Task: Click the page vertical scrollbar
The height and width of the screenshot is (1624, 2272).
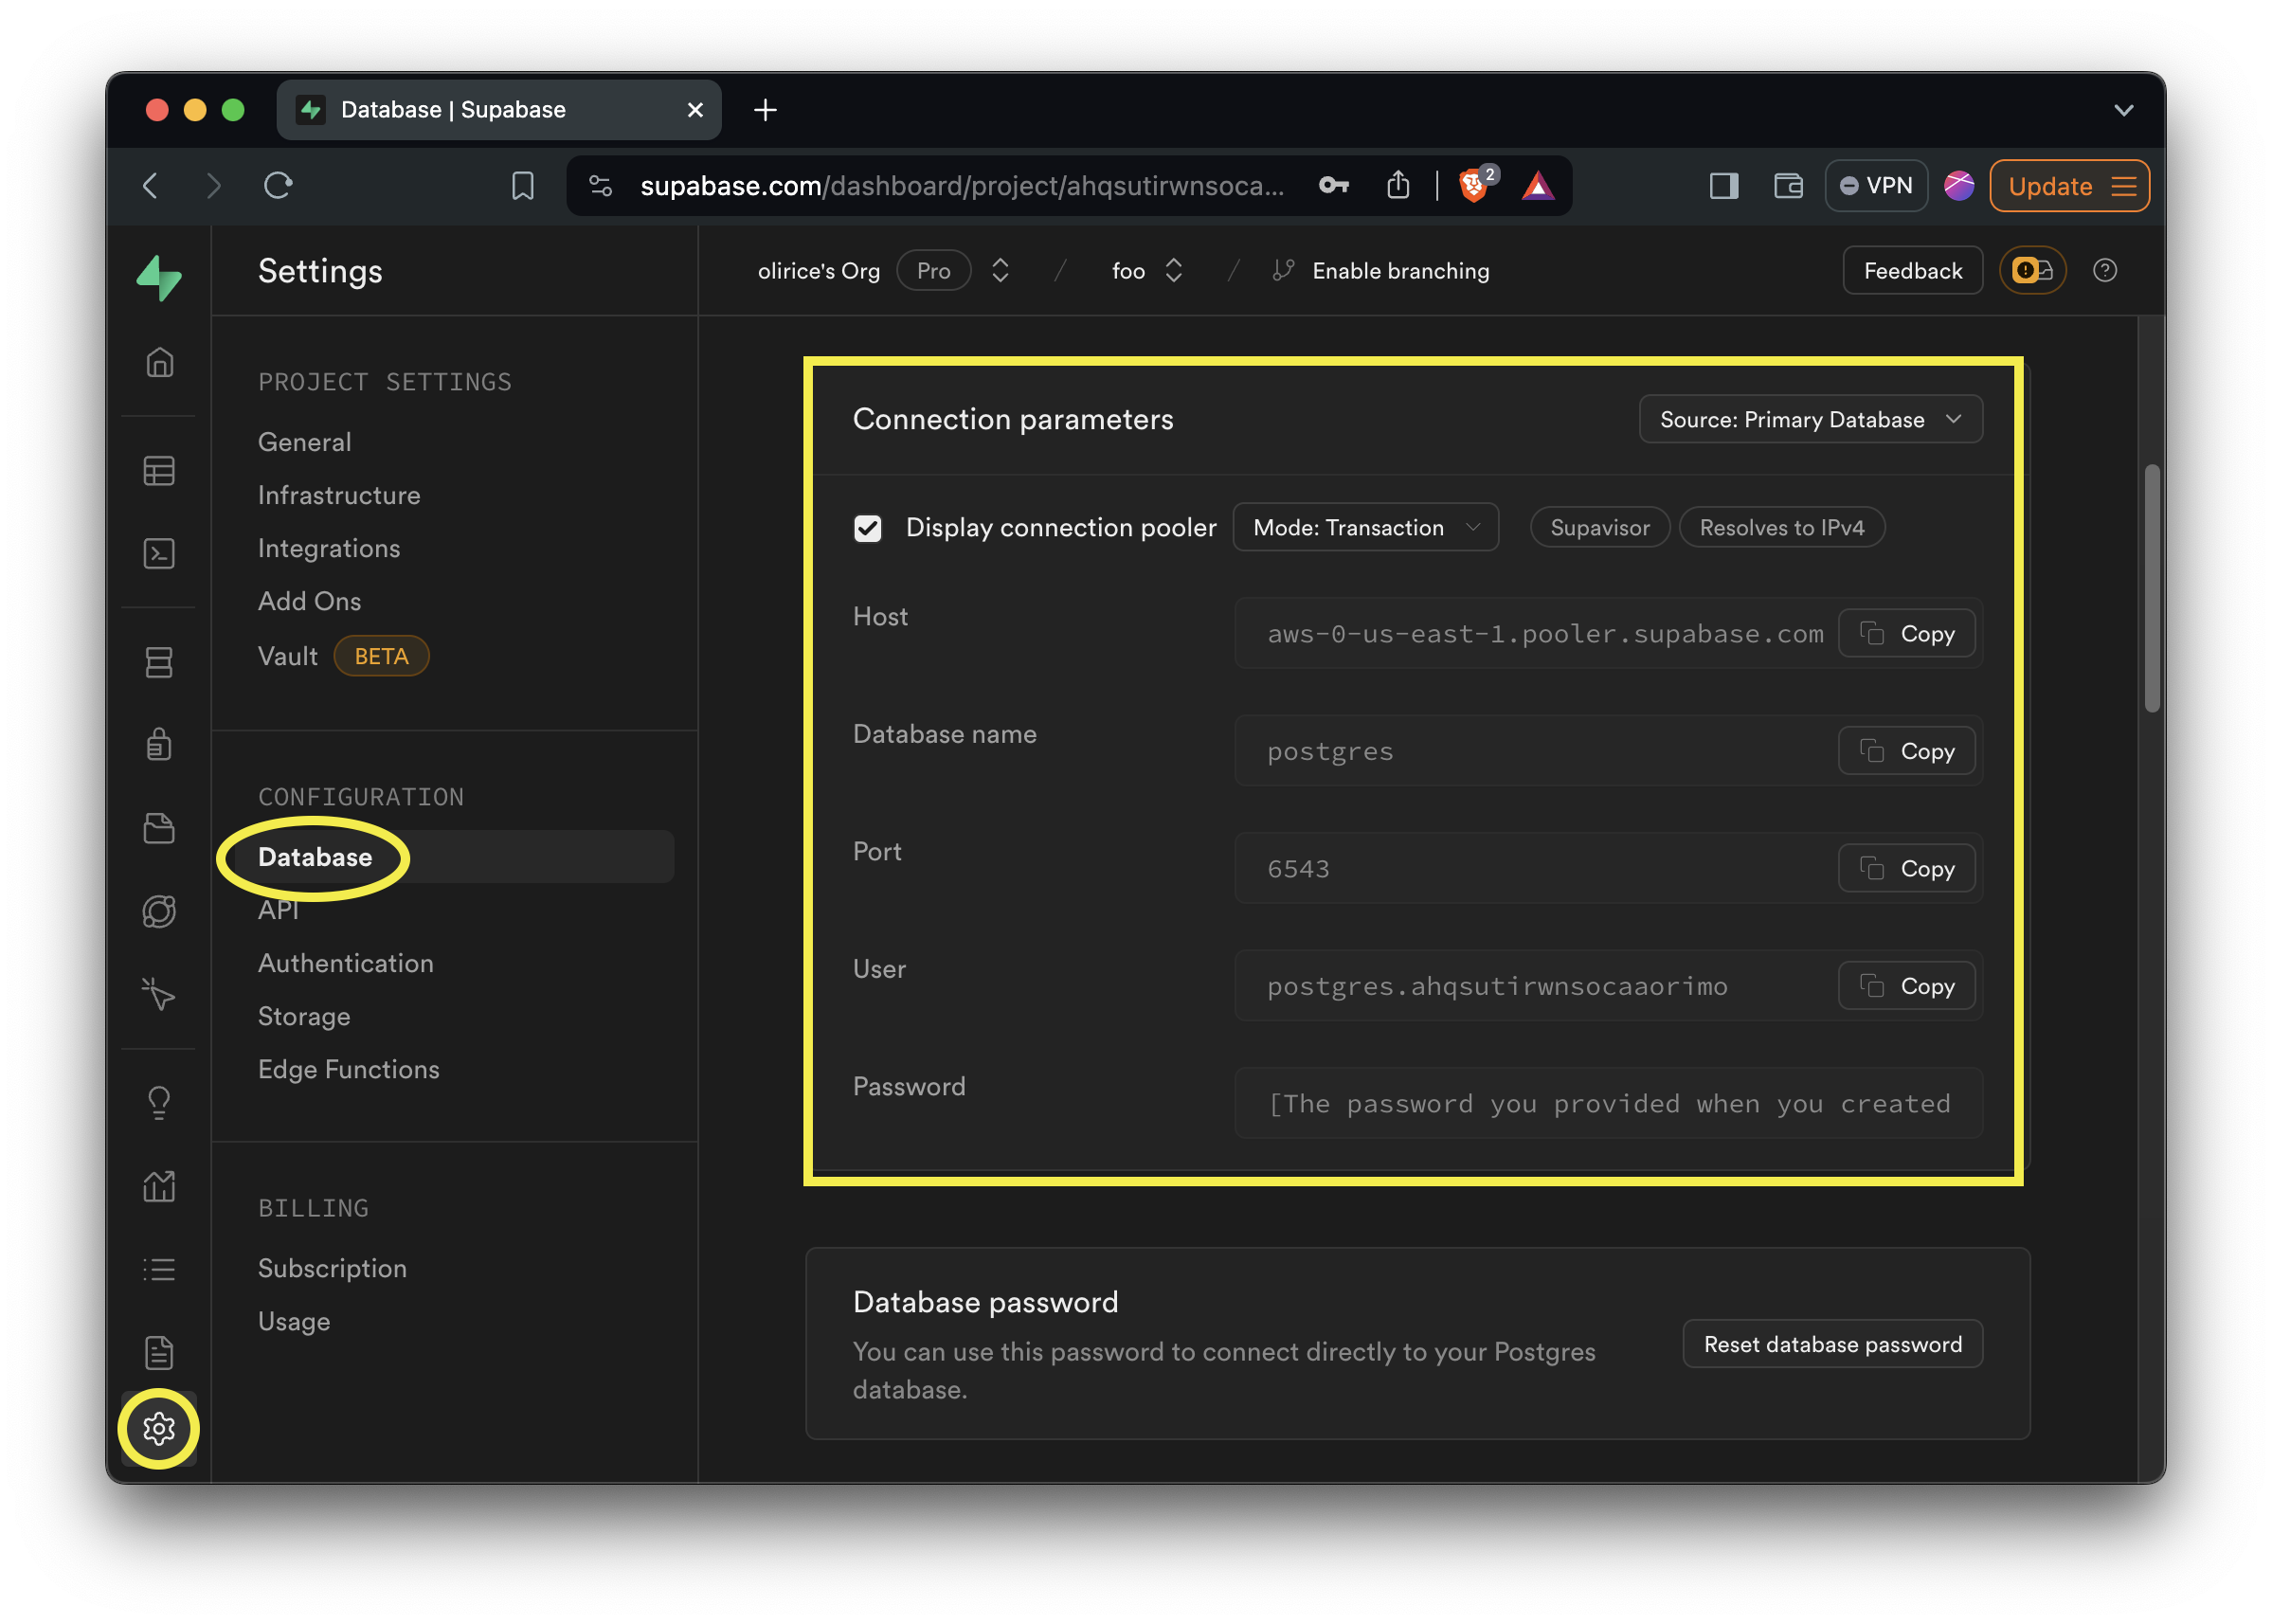Action: (2152, 589)
